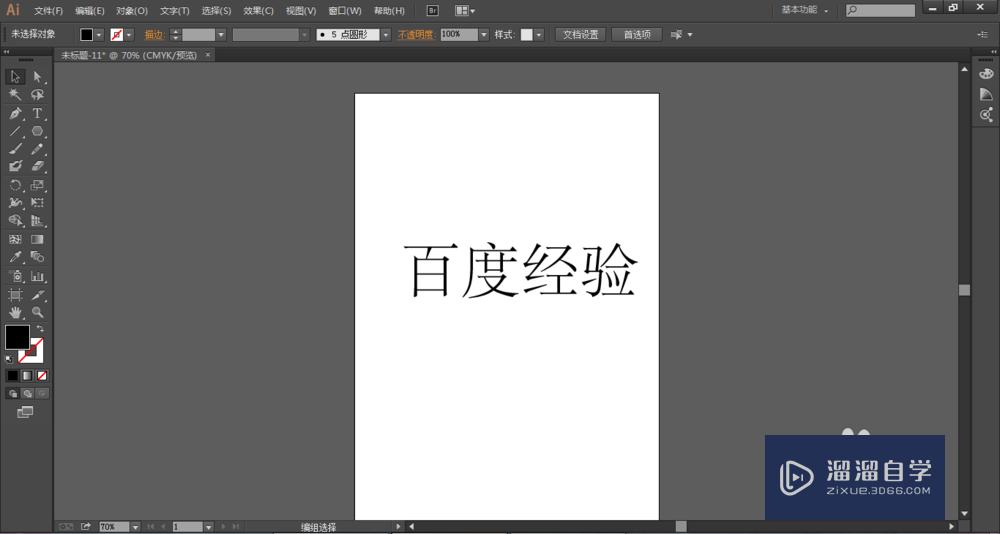Set paint mode to Gradient
The height and width of the screenshot is (534, 1000).
[x=27, y=376]
